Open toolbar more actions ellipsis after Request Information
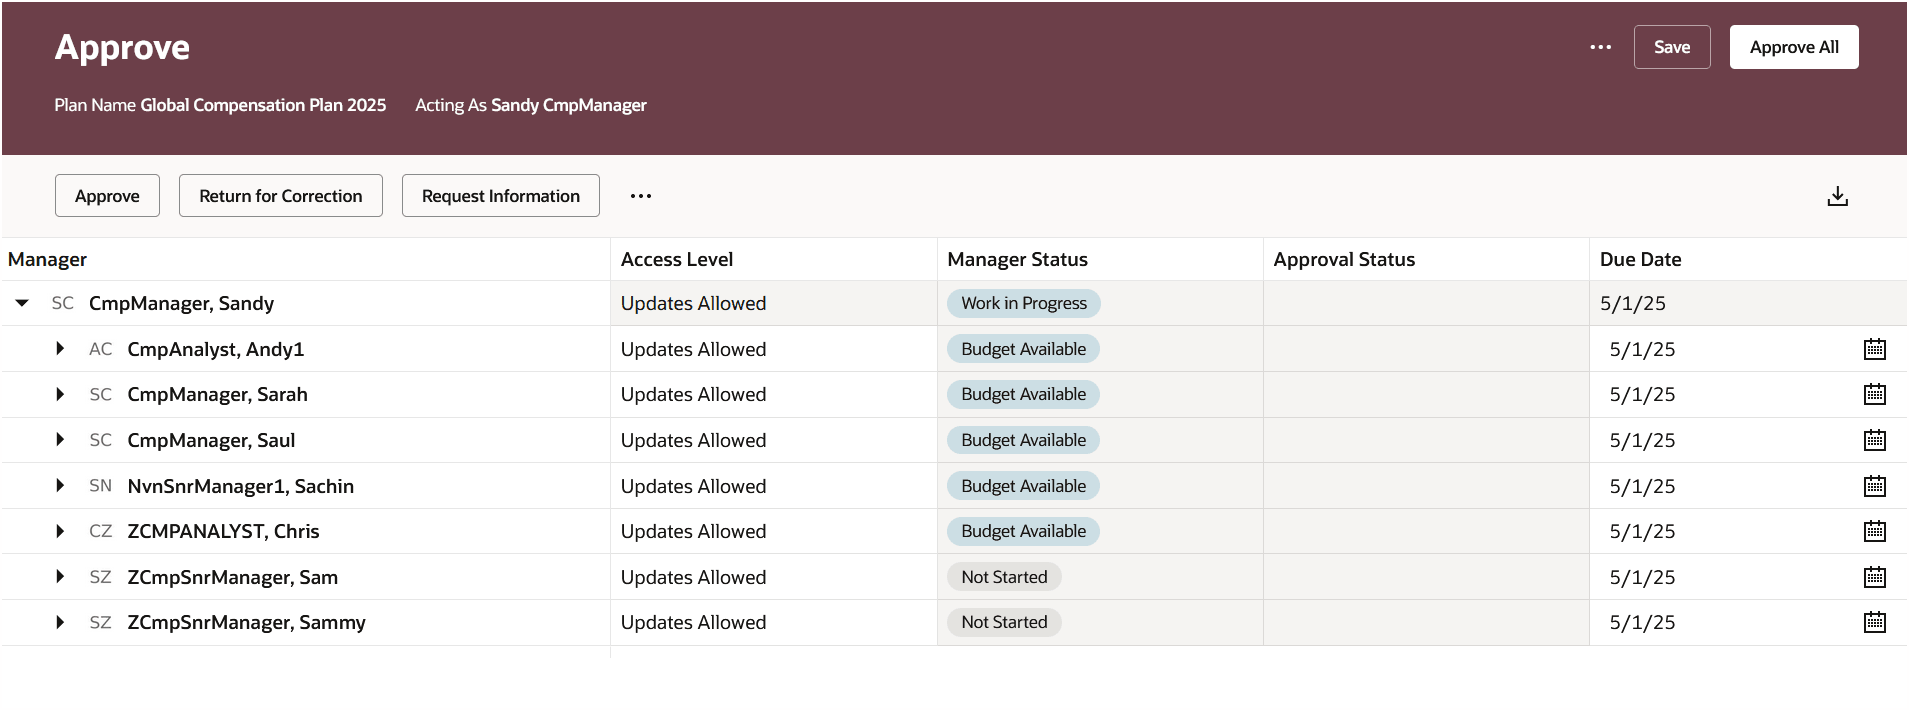The width and height of the screenshot is (1909, 710). point(641,196)
